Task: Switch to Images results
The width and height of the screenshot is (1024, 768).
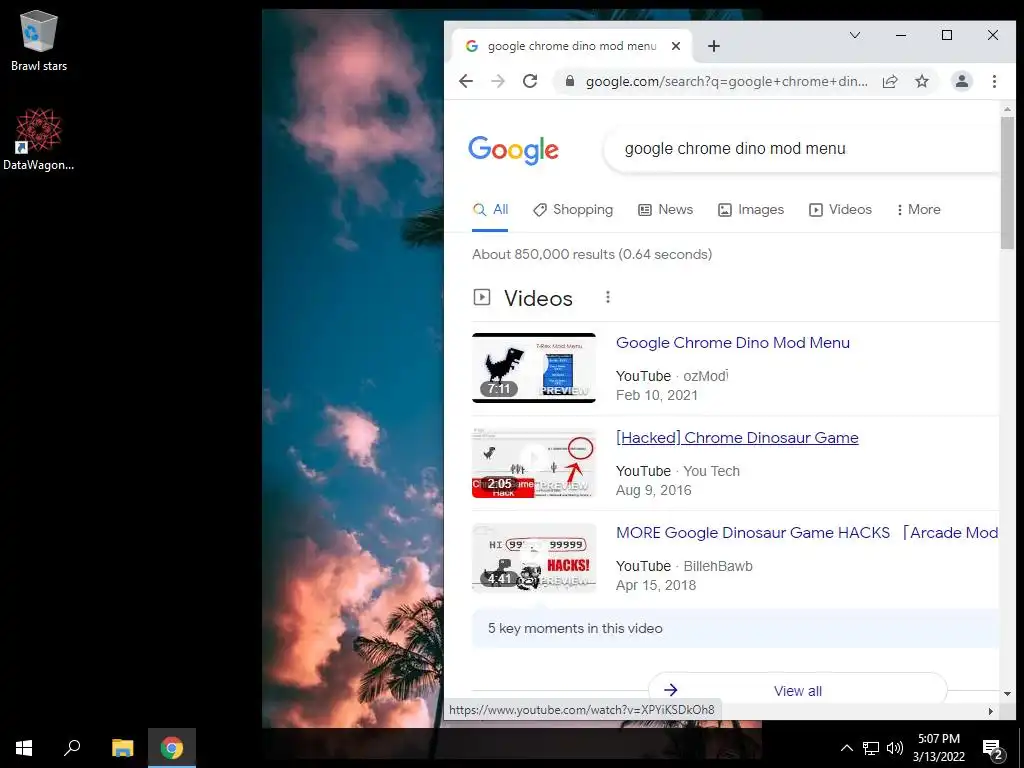Action: (x=750, y=210)
